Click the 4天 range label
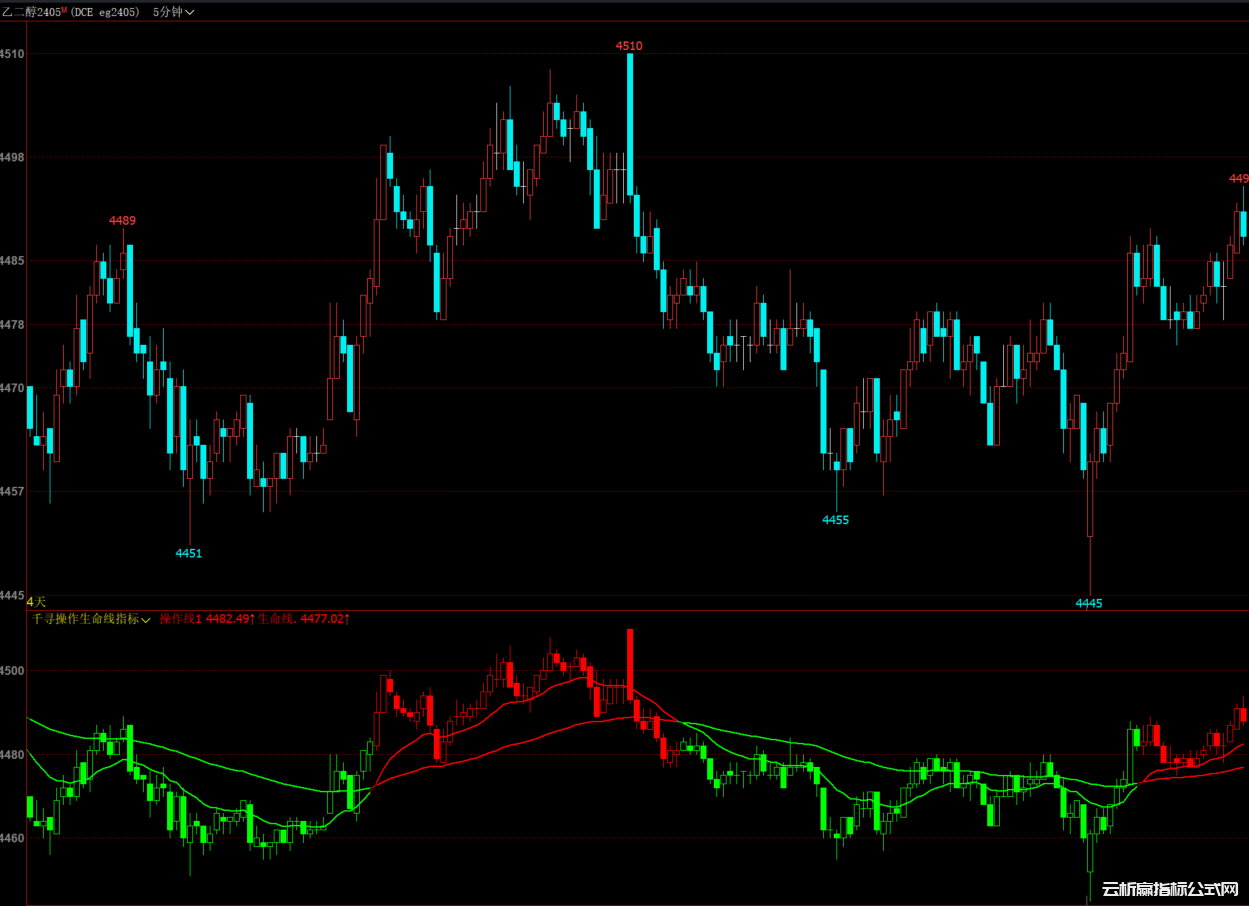The width and height of the screenshot is (1249, 906). click(x=36, y=601)
